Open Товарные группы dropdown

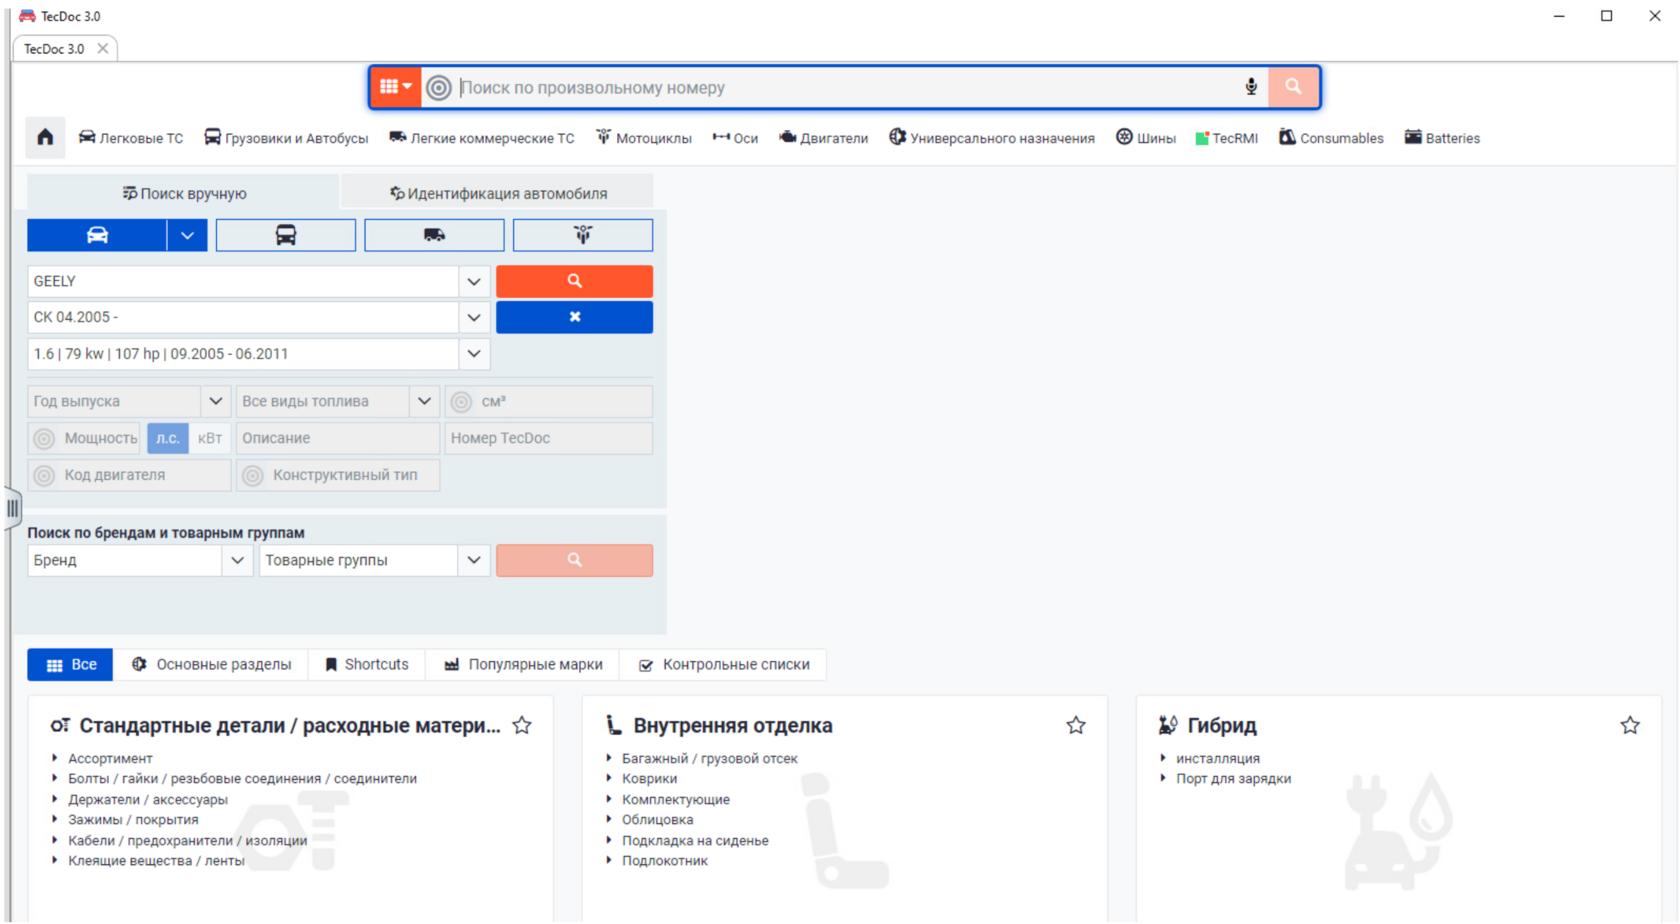click(x=474, y=560)
